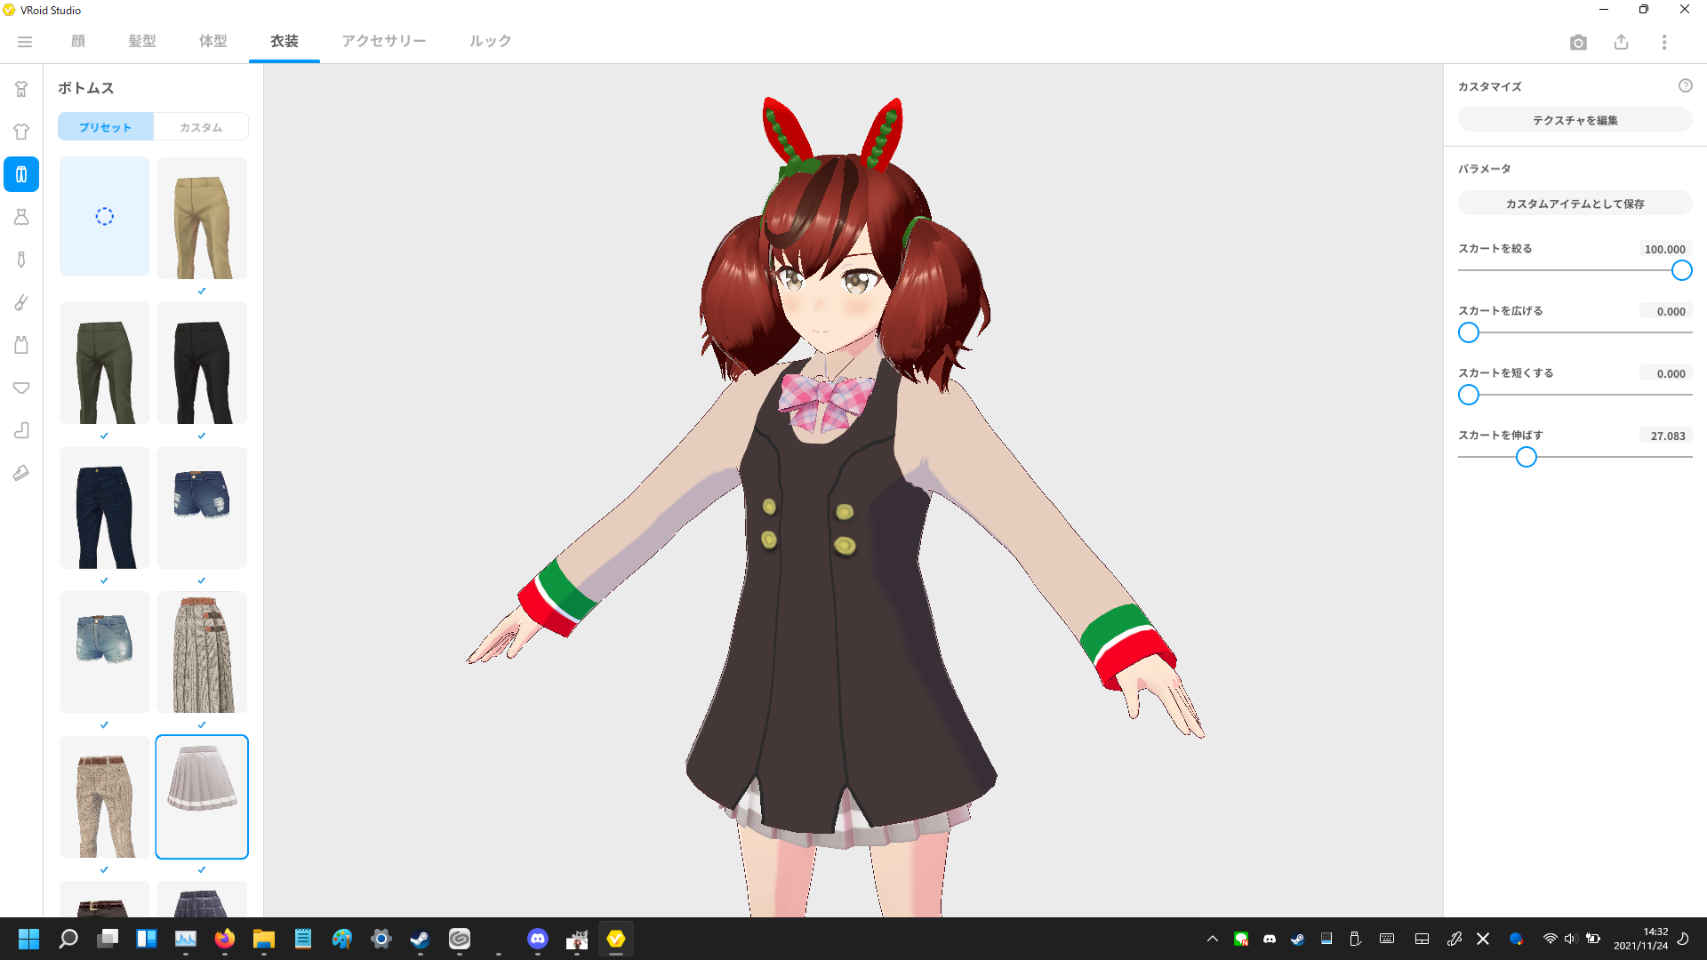Choose the white pleated skirt preset
Viewport: 1707px width, 960px height.
202,797
